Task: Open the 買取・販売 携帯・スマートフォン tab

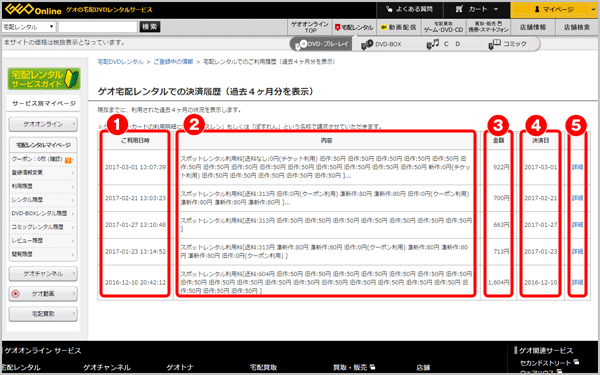Action: [x=488, y=27]
